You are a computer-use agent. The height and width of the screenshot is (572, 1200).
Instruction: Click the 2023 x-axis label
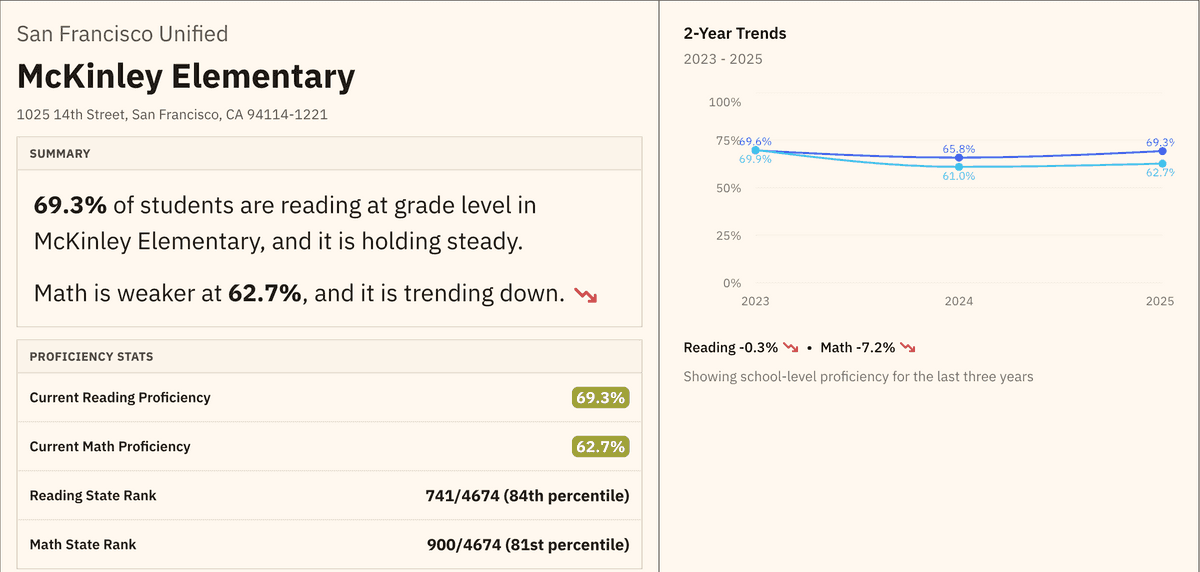755,301
